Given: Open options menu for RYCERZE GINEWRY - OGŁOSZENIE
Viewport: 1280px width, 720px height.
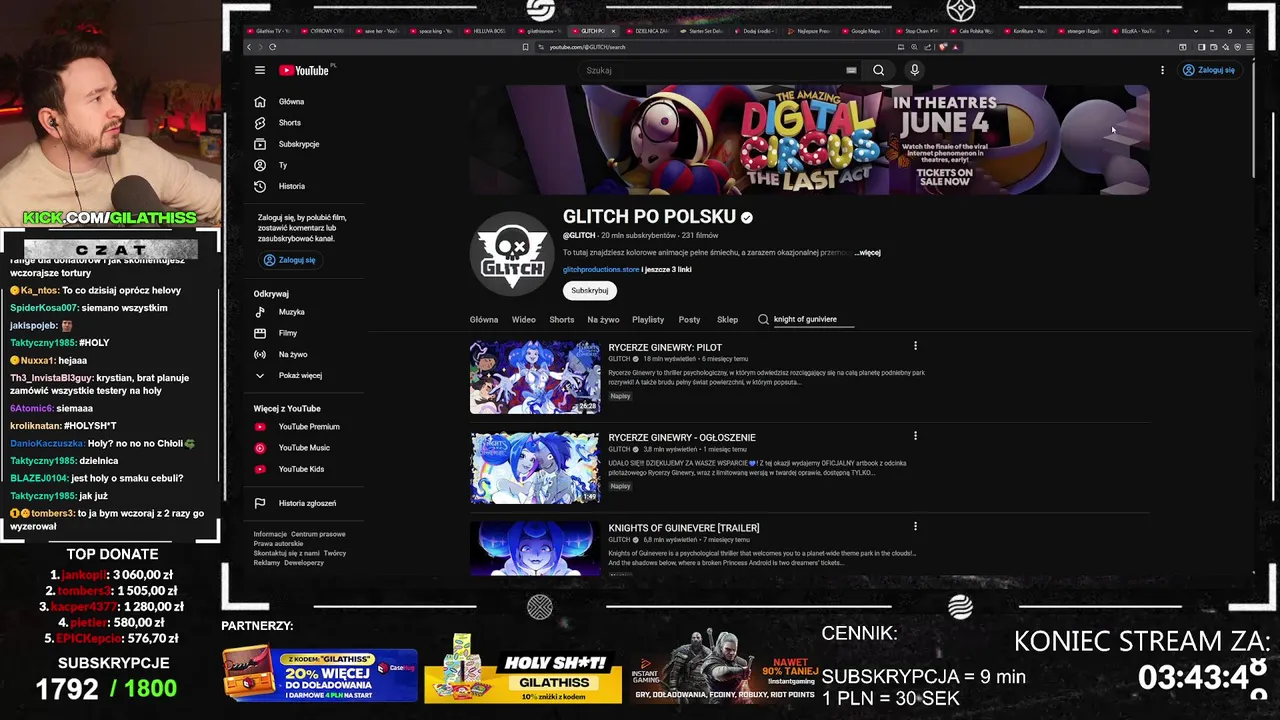Looking at the screenshot, I should click(x=915, y=436).
